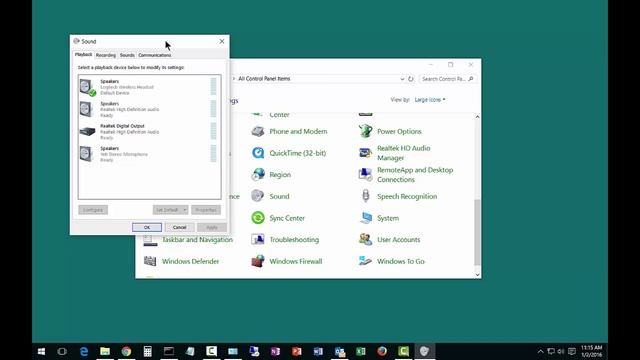Change View by Large icons dropdown
This screenshot has height=360, width=640.
pyautogui.click(x=430, y=100)
